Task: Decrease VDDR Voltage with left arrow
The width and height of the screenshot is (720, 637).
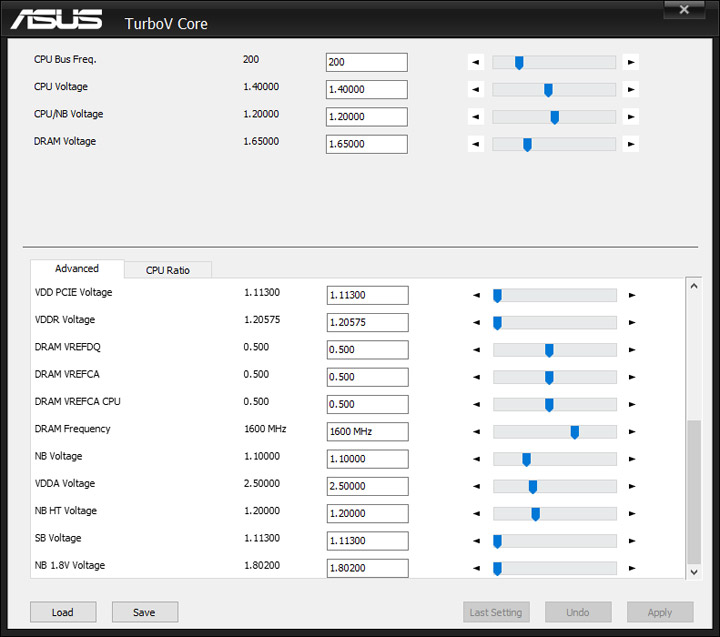Action: pos(477,322)
